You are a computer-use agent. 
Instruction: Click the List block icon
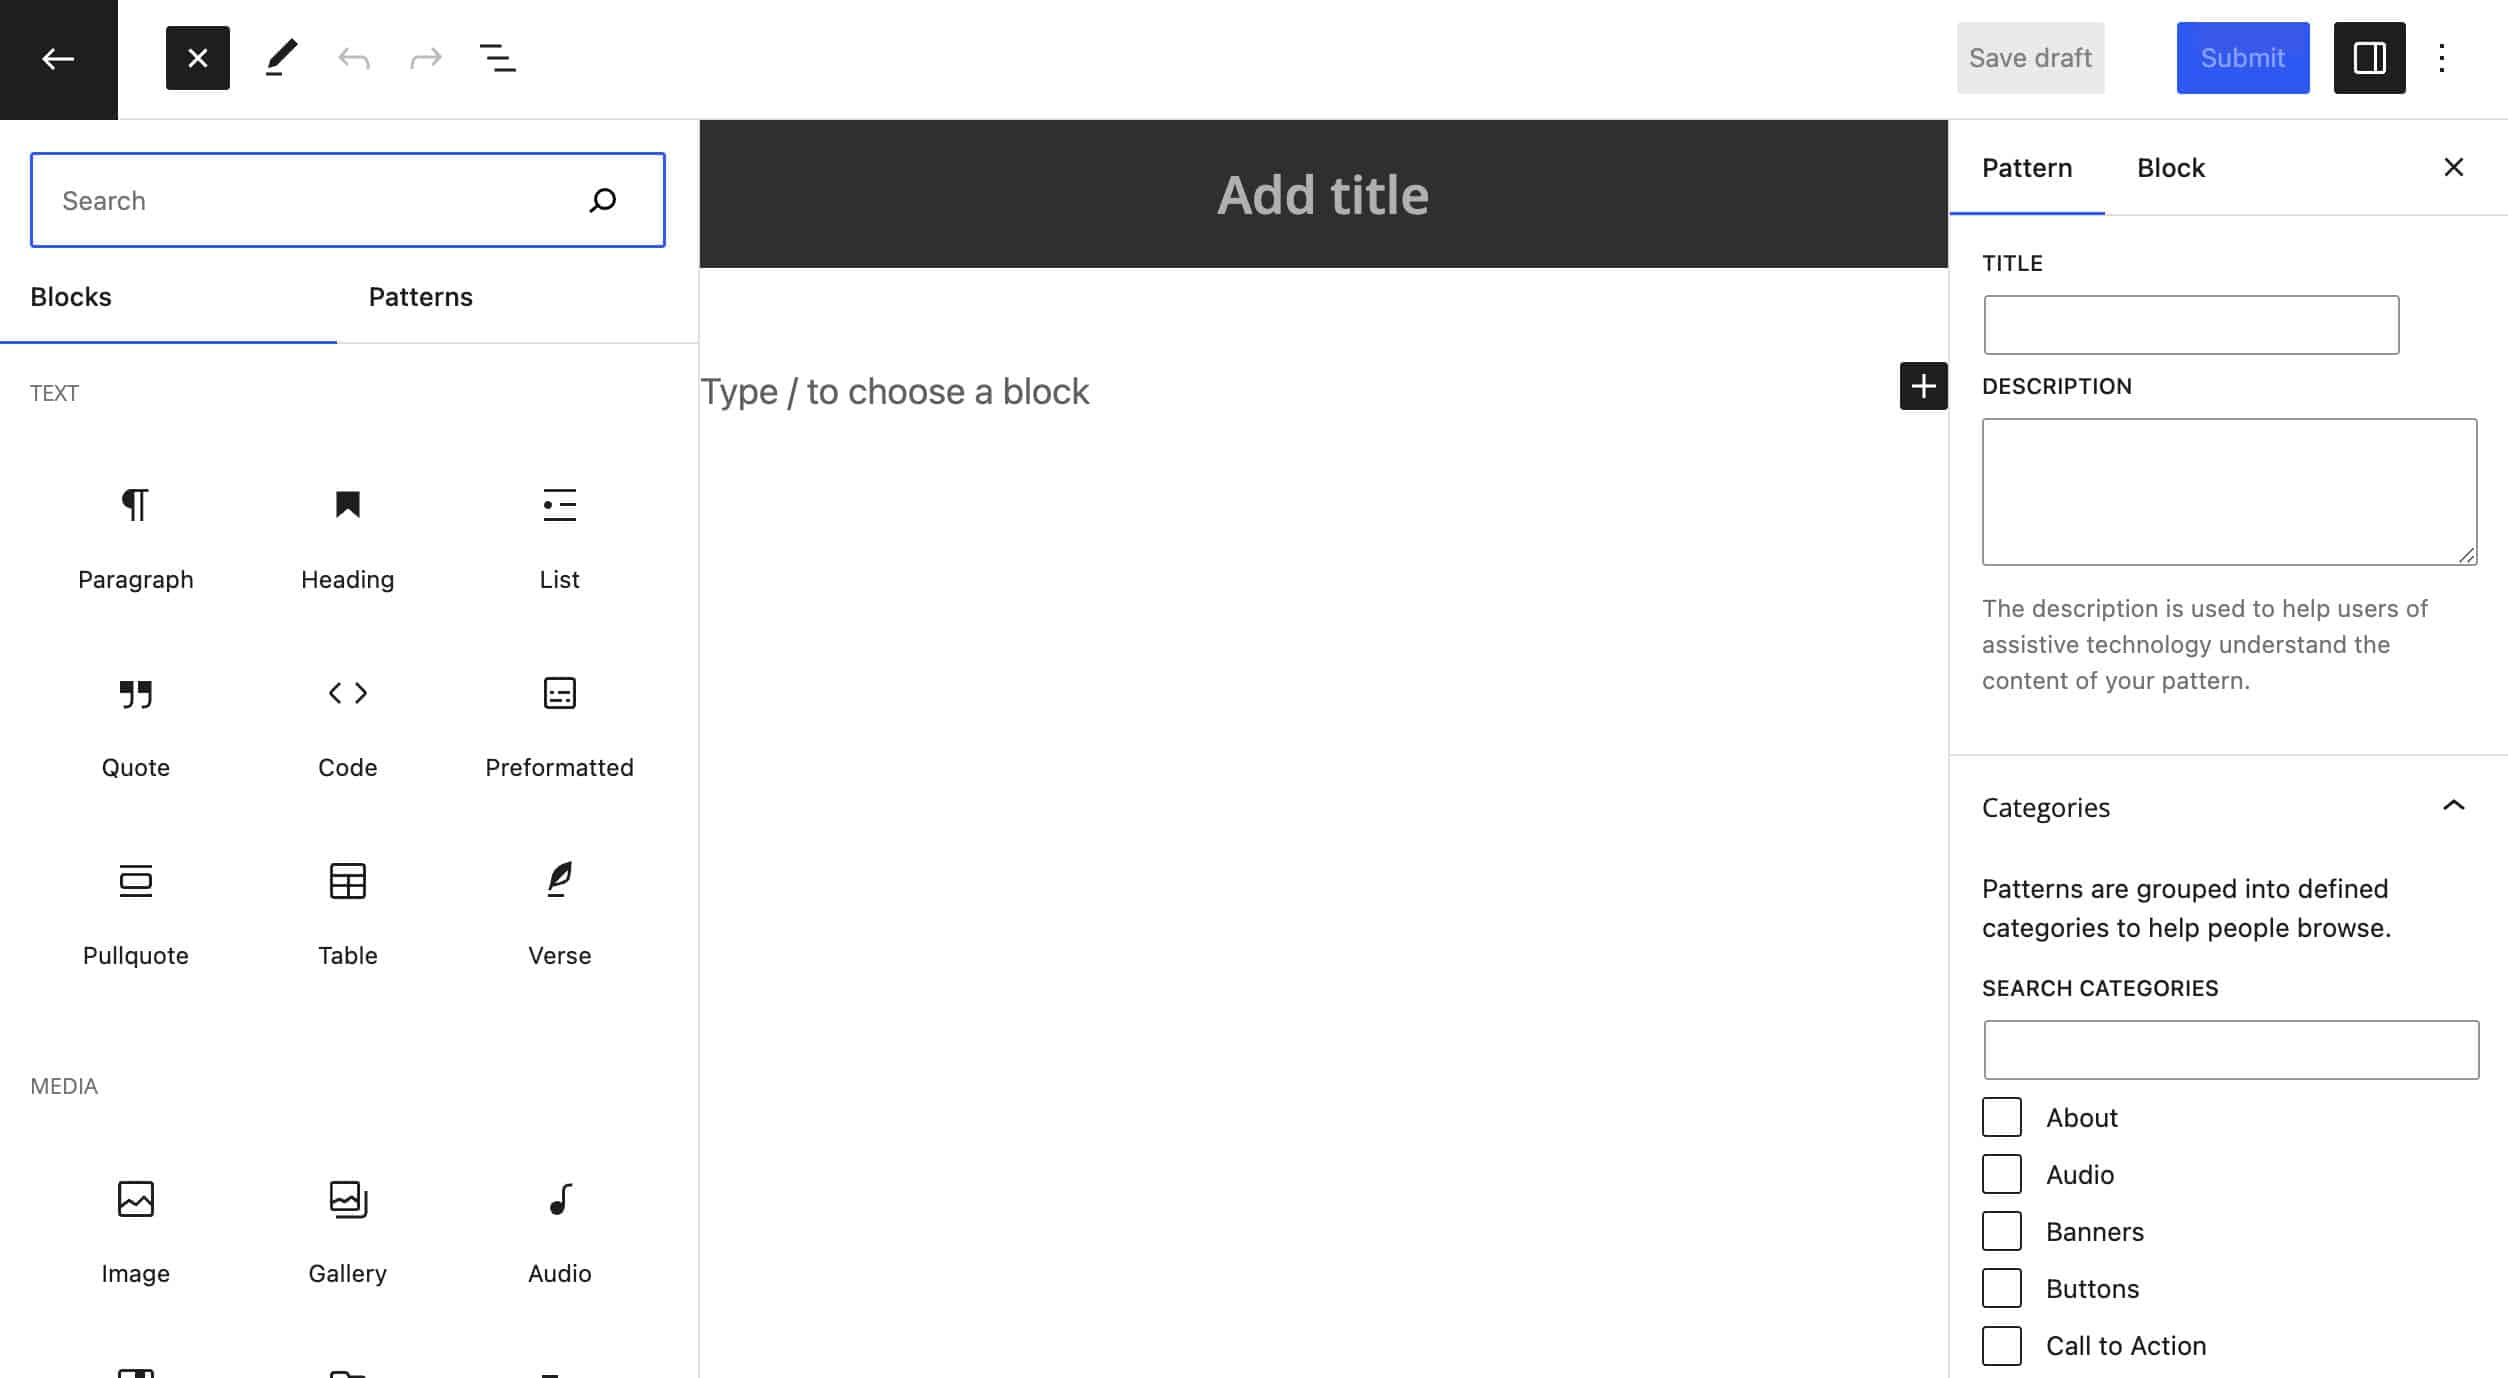pos(558,504)
